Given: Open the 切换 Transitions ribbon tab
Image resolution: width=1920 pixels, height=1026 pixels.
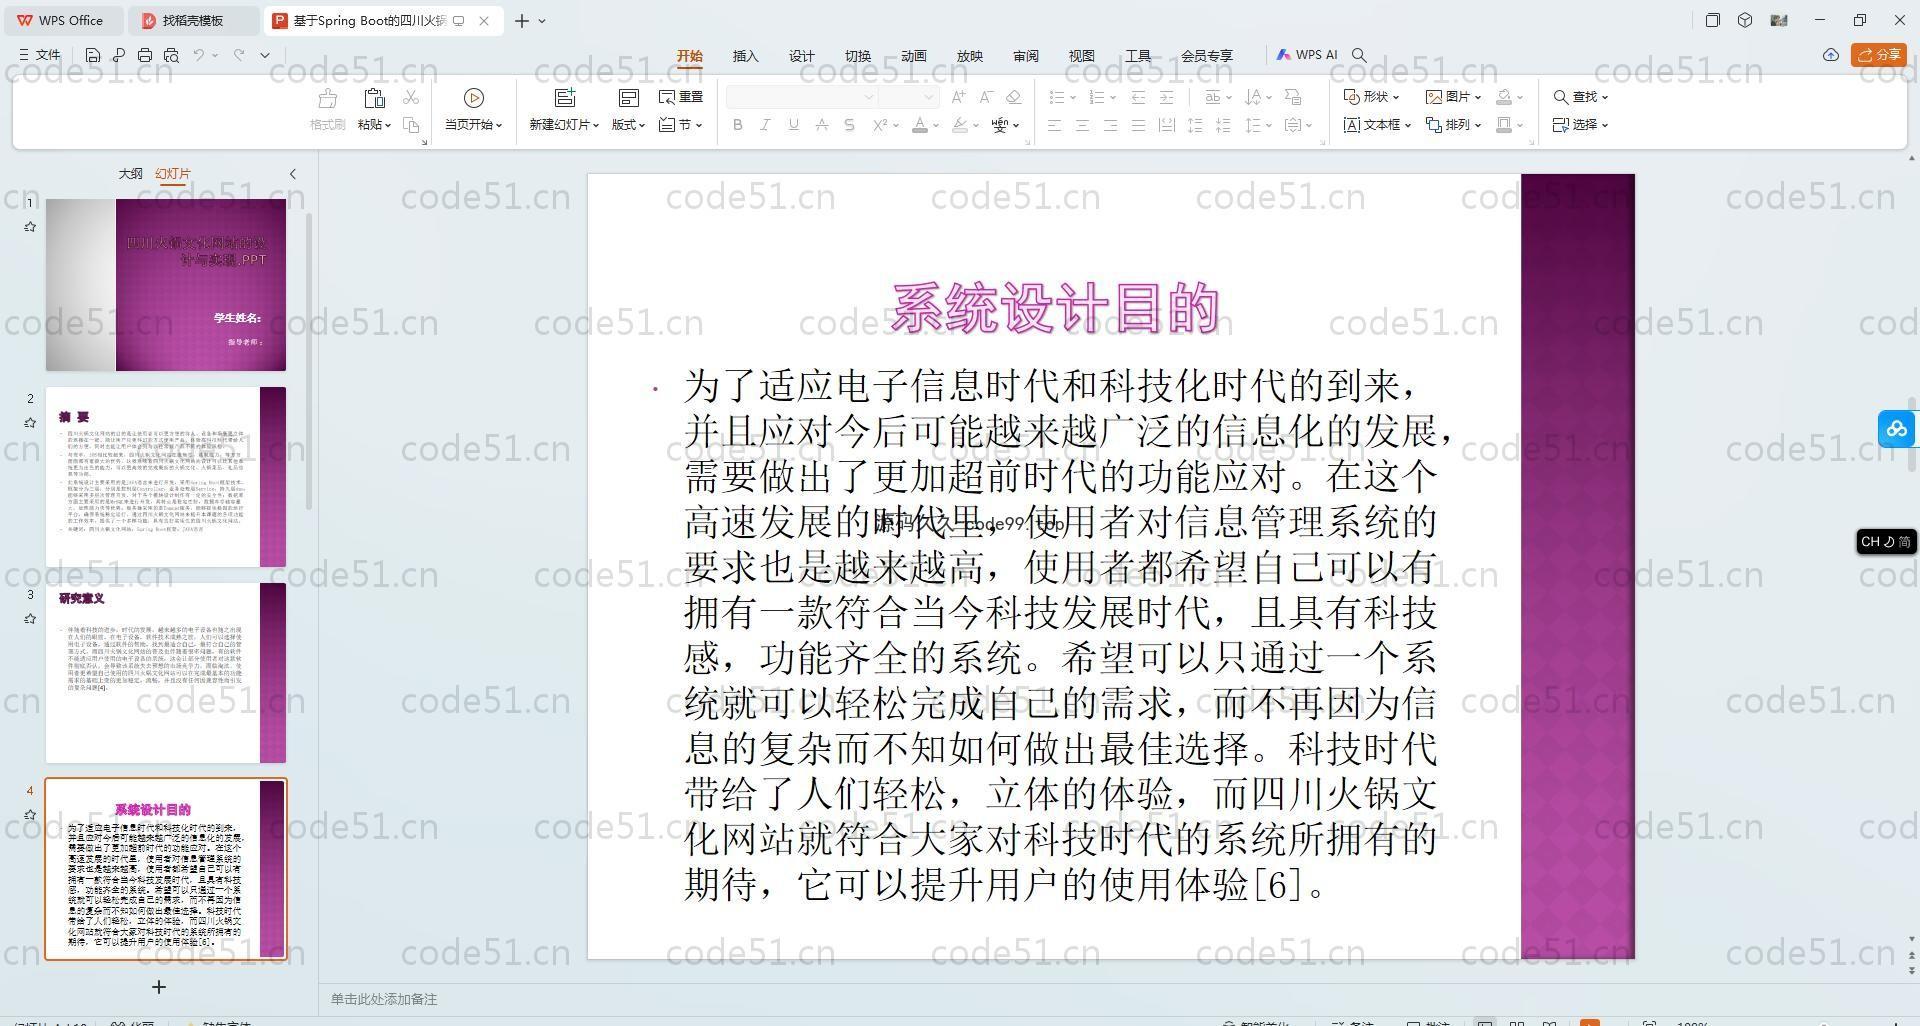Looking at the screenshot, I should (x=857, y=56).
